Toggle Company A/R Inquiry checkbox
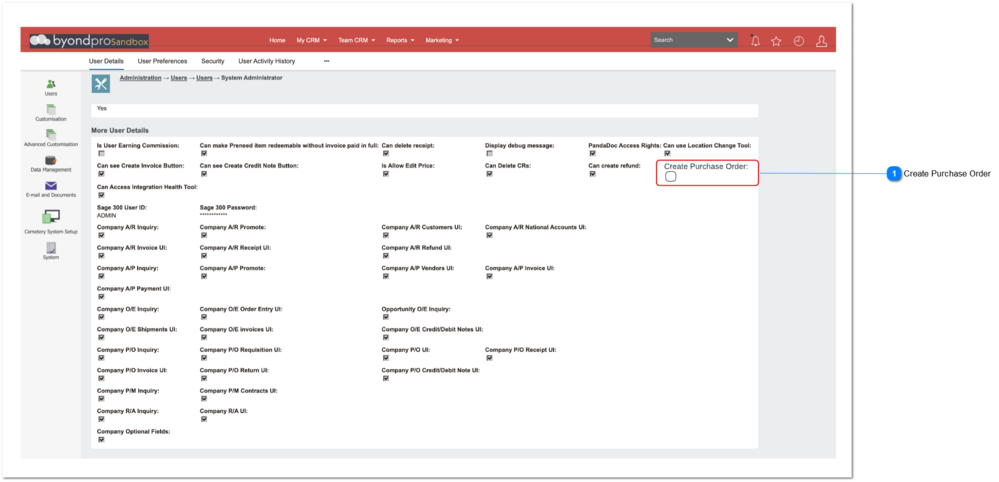The image size is (999, 482). click(101, 235)
